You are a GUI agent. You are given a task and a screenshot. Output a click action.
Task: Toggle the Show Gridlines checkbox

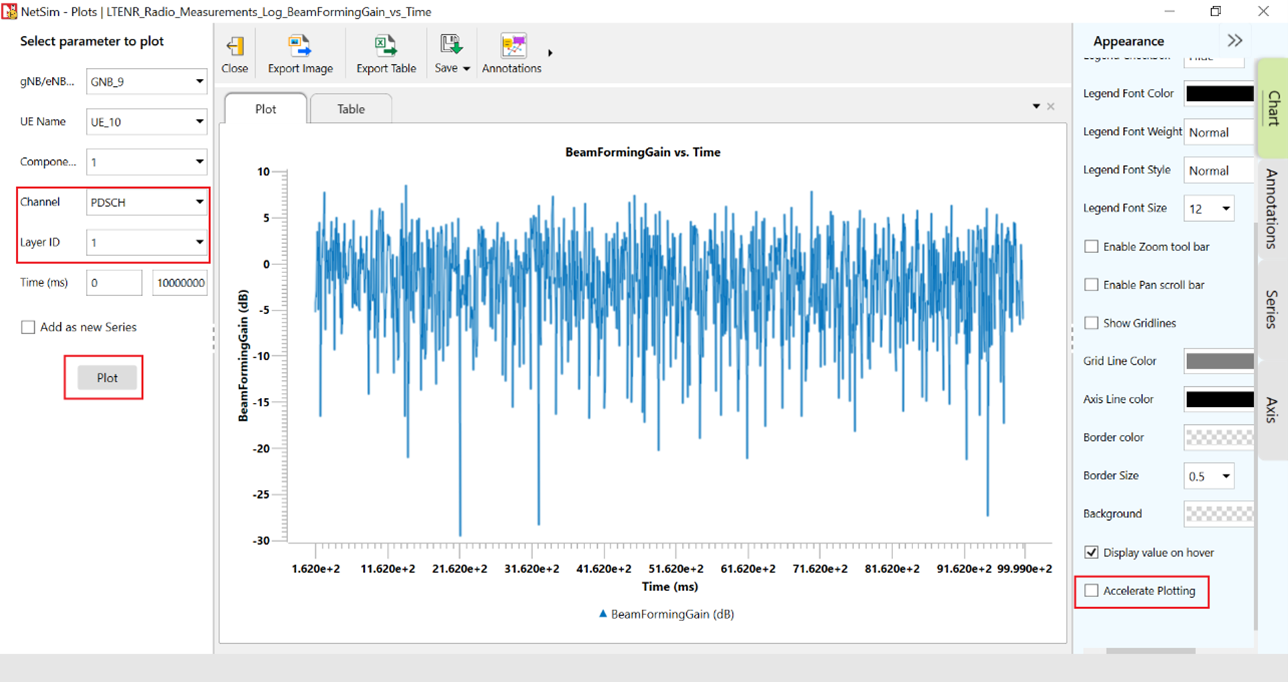(1091, 323)
